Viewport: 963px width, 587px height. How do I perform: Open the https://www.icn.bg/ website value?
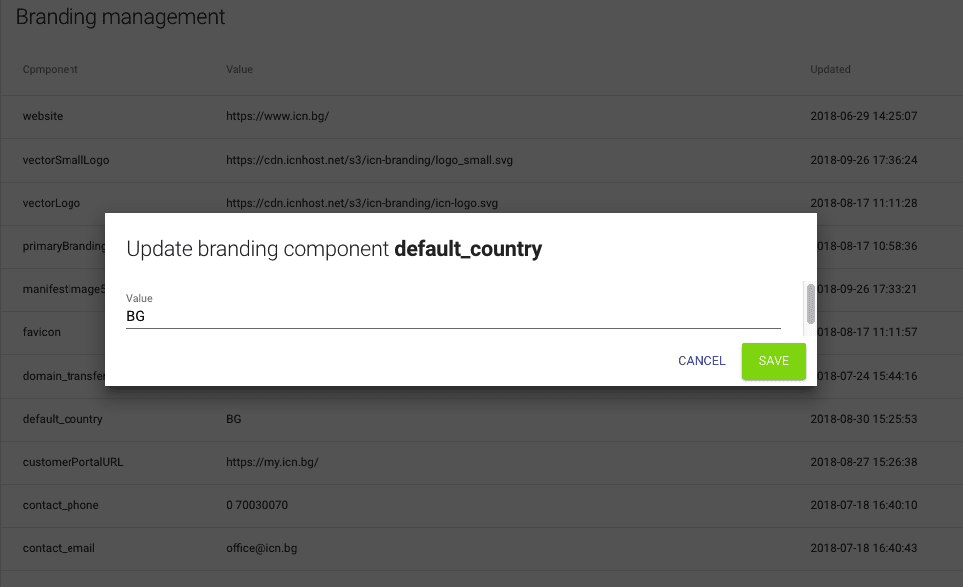pyautogui.click(x=277, y=116)
